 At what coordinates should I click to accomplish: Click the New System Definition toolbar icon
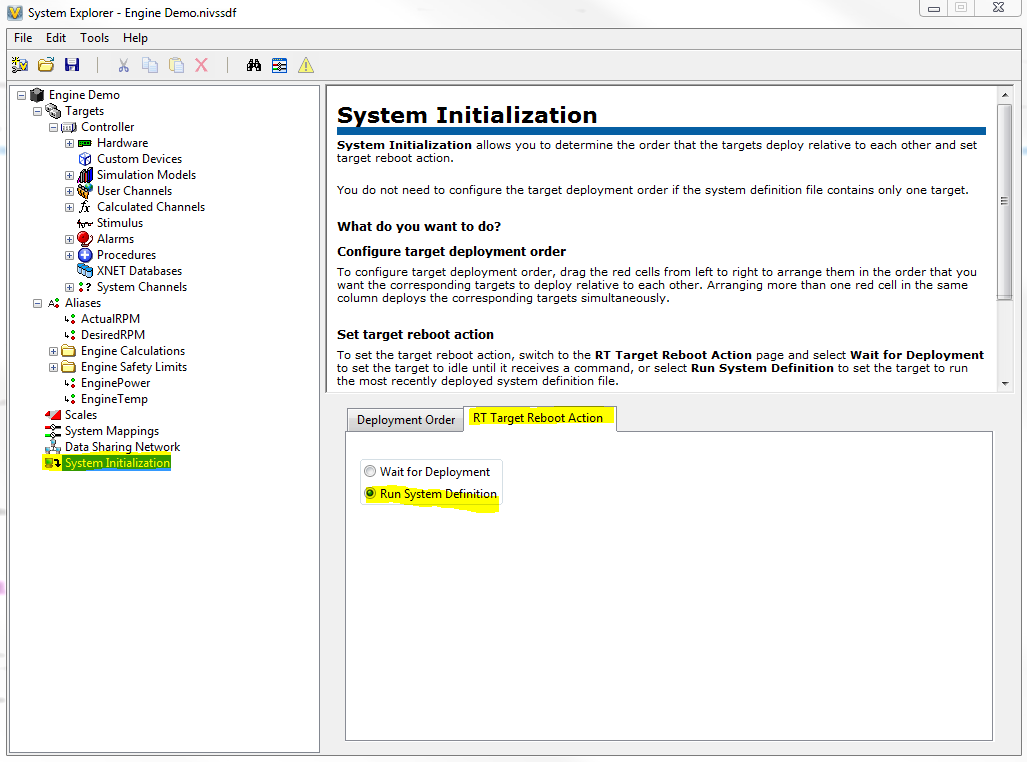click(x=20, y=65)
